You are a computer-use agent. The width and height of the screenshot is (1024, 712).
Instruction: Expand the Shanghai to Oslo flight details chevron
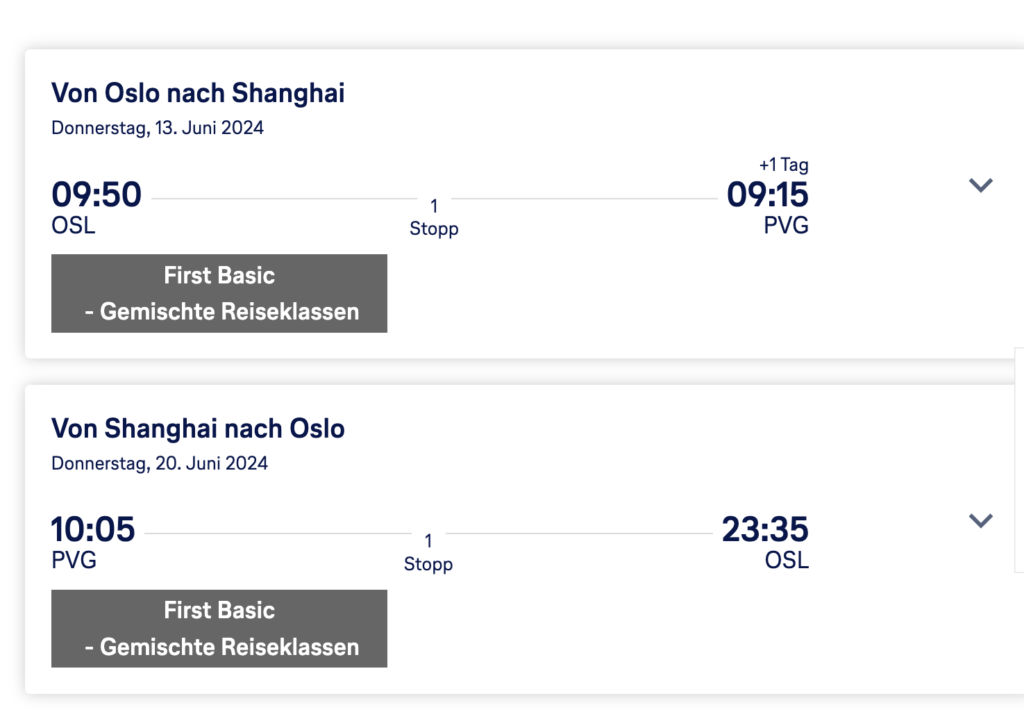click(x=980, y=520)
